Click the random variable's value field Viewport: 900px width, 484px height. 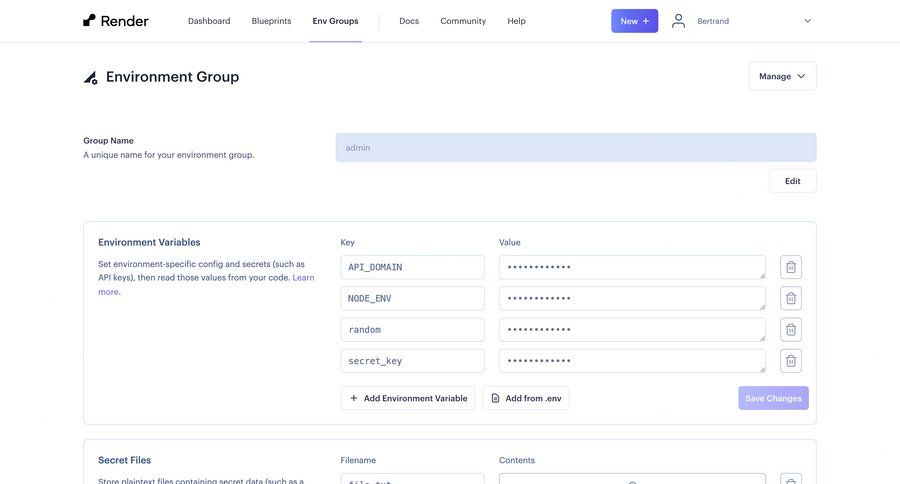[x=632, y=330]
